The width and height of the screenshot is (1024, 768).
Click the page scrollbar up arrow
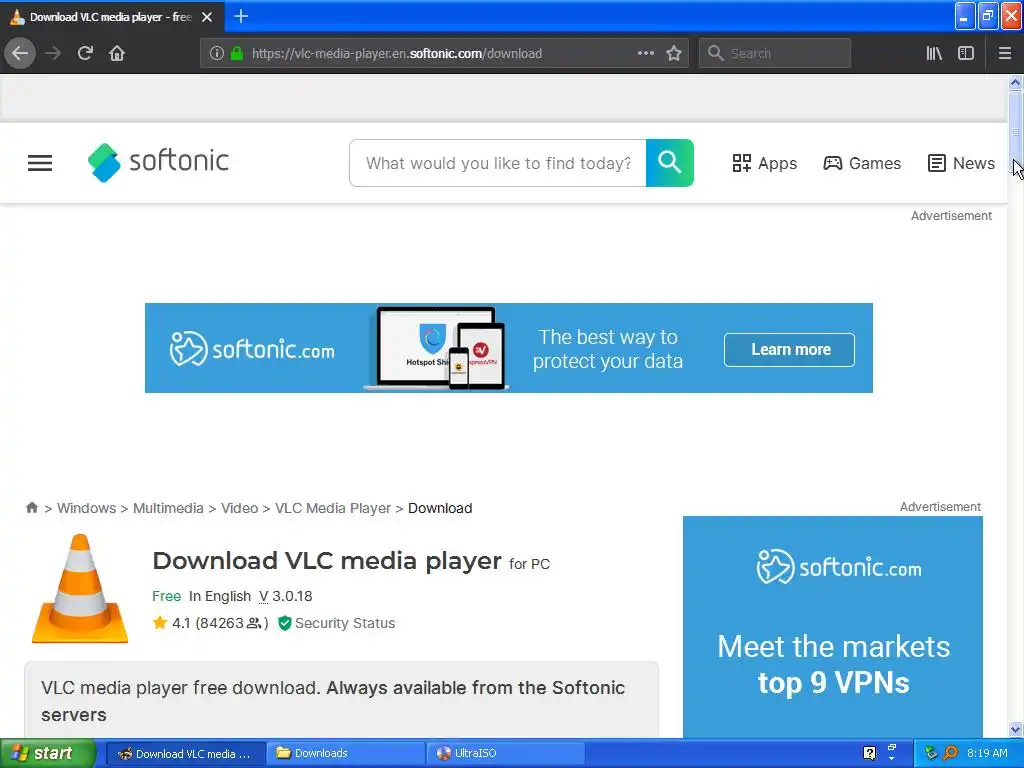tap(1015, 83)
